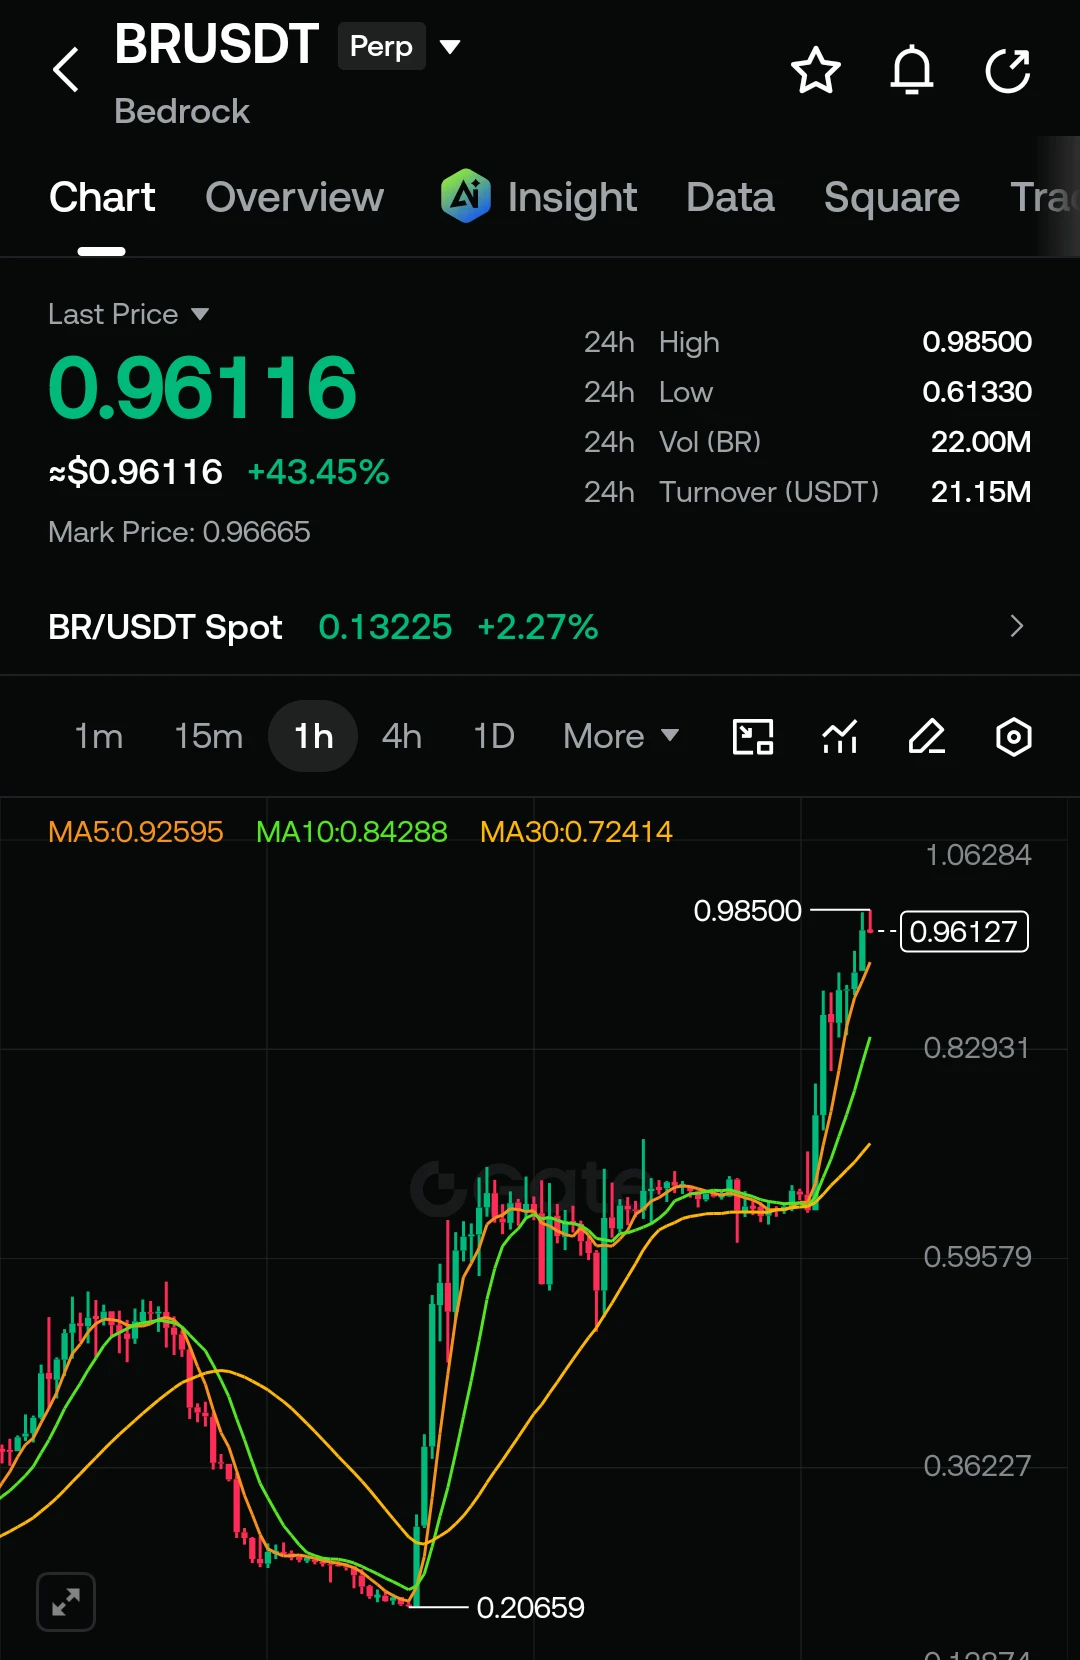Tap the share arrow icon
1080x1660 pixels.
[1008, 70]
